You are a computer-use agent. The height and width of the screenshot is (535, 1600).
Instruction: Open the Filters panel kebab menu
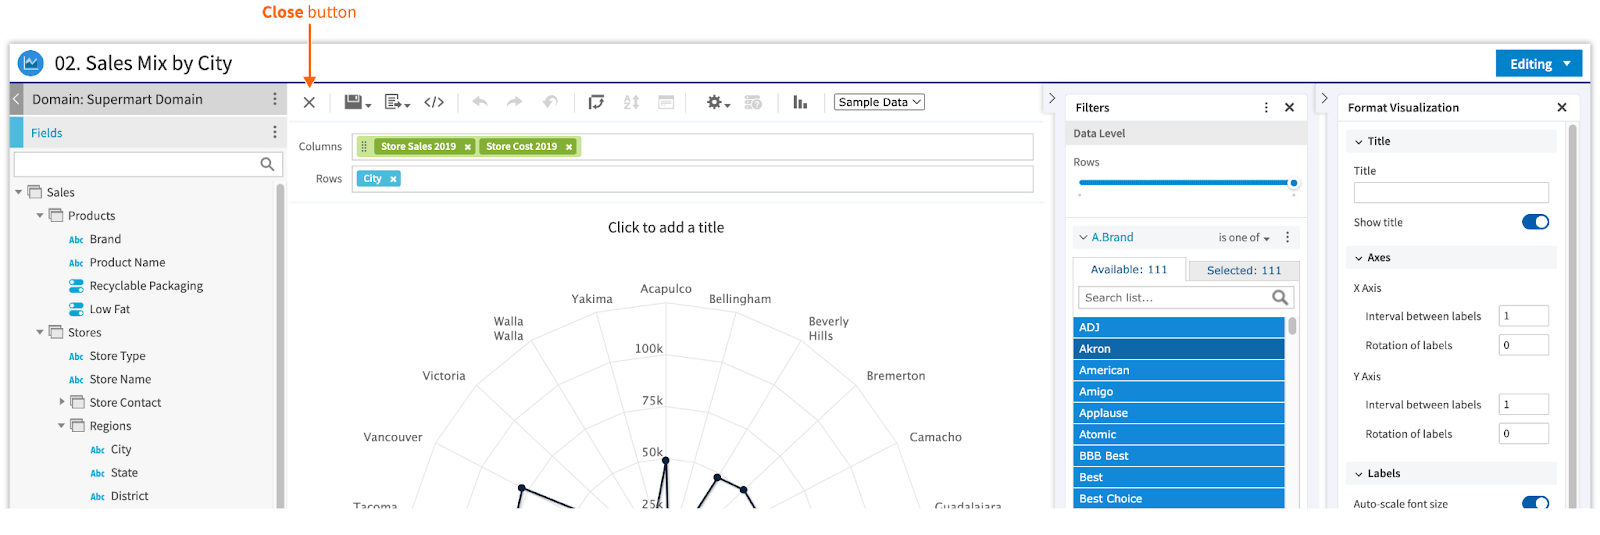(1266, 107)
